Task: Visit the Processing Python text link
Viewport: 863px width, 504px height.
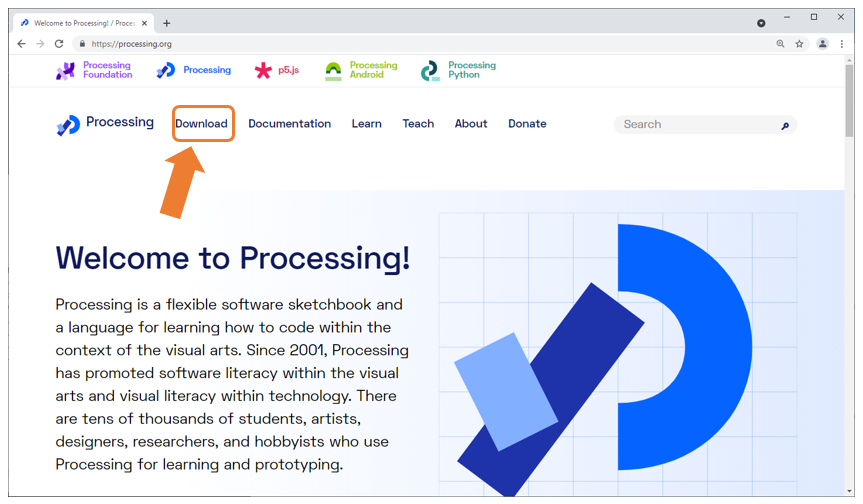Action: pyautogui.click(x=472, y=70)
